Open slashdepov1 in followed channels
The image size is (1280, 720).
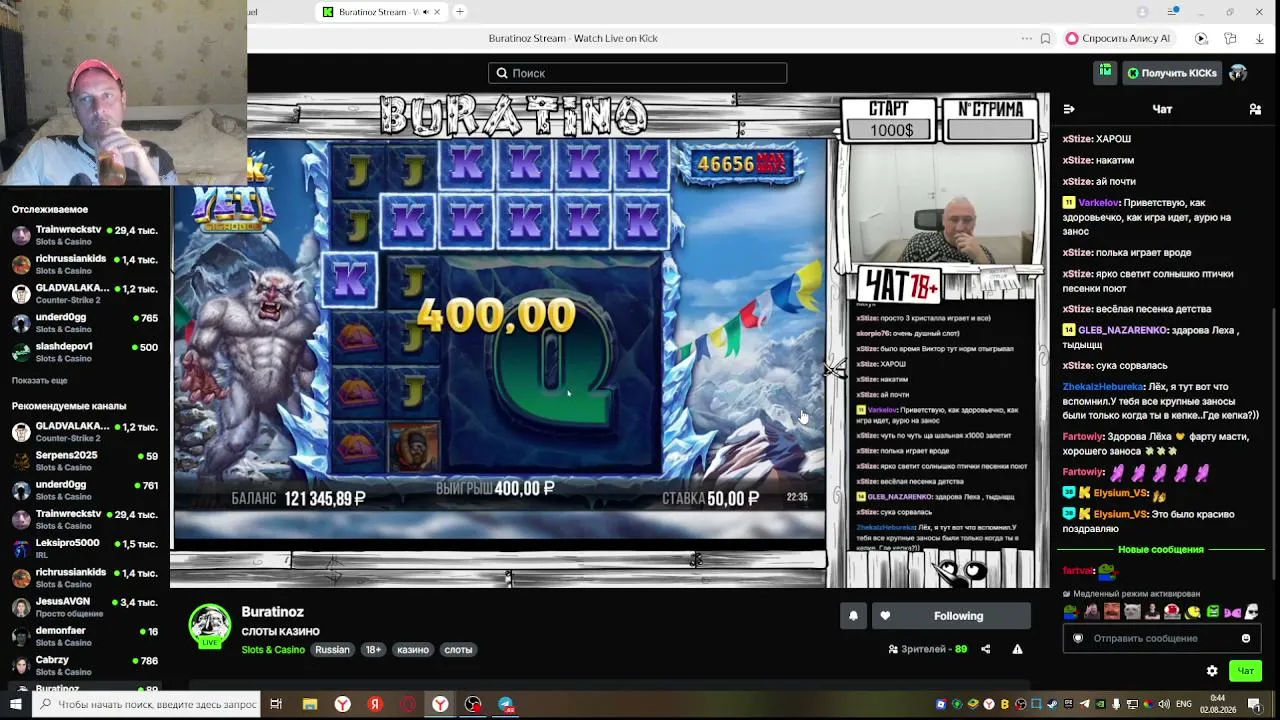coord(85,351)
